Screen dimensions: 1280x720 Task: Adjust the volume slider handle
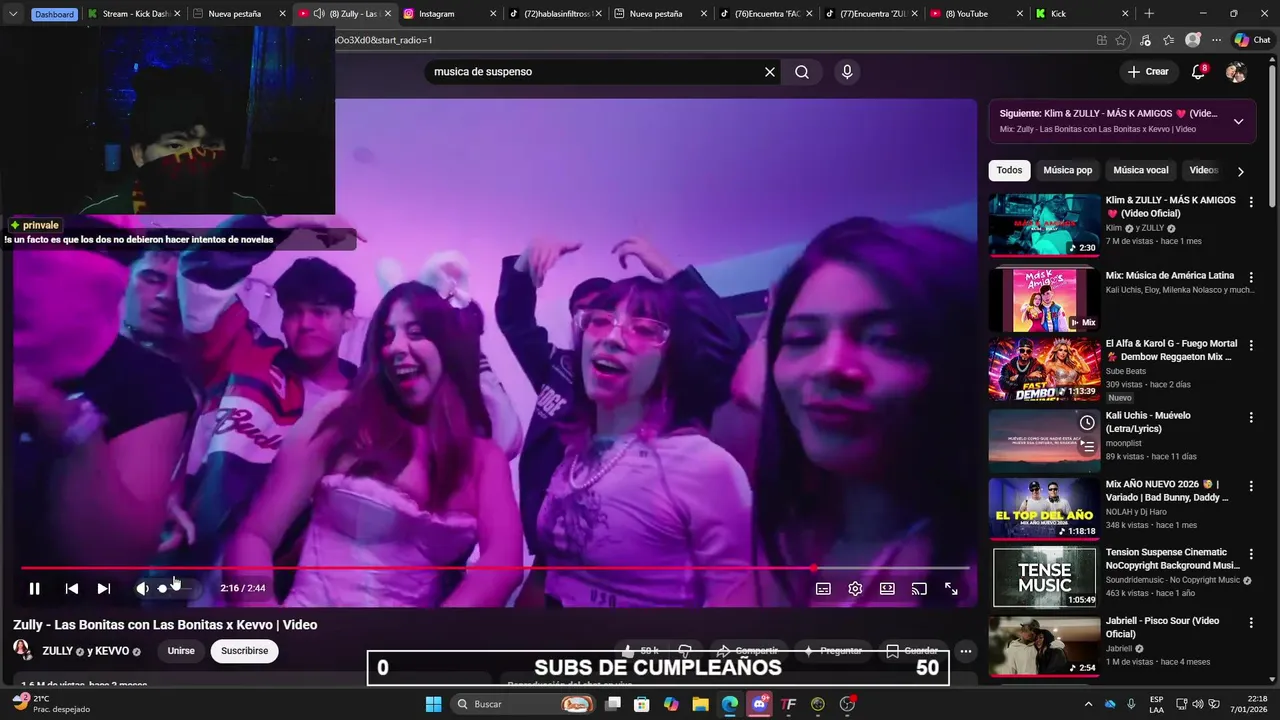tap(163, 588)
